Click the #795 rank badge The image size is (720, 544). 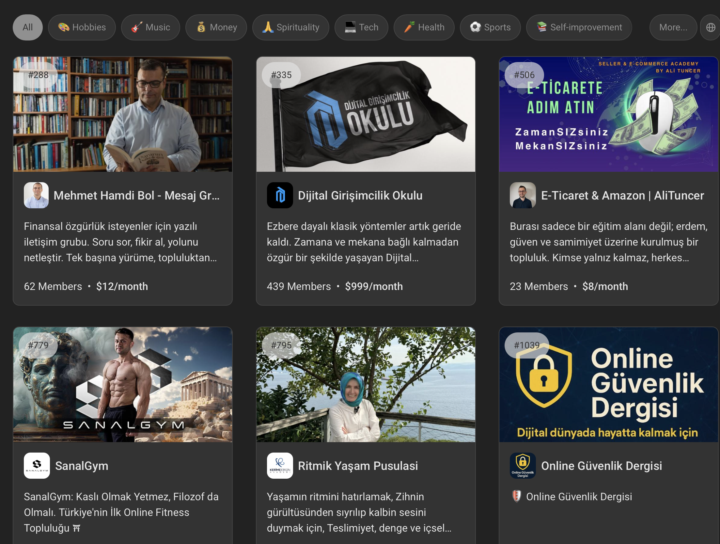(x=281, y=345)
